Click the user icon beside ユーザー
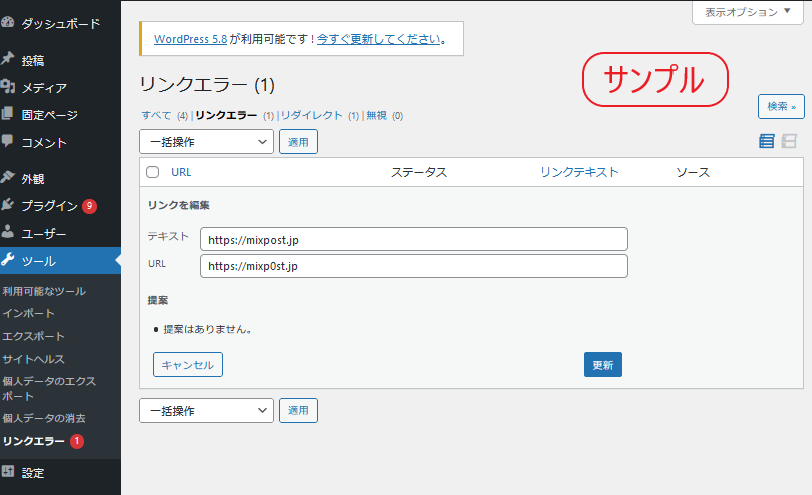The image size is (812, 495). (8, 233)
